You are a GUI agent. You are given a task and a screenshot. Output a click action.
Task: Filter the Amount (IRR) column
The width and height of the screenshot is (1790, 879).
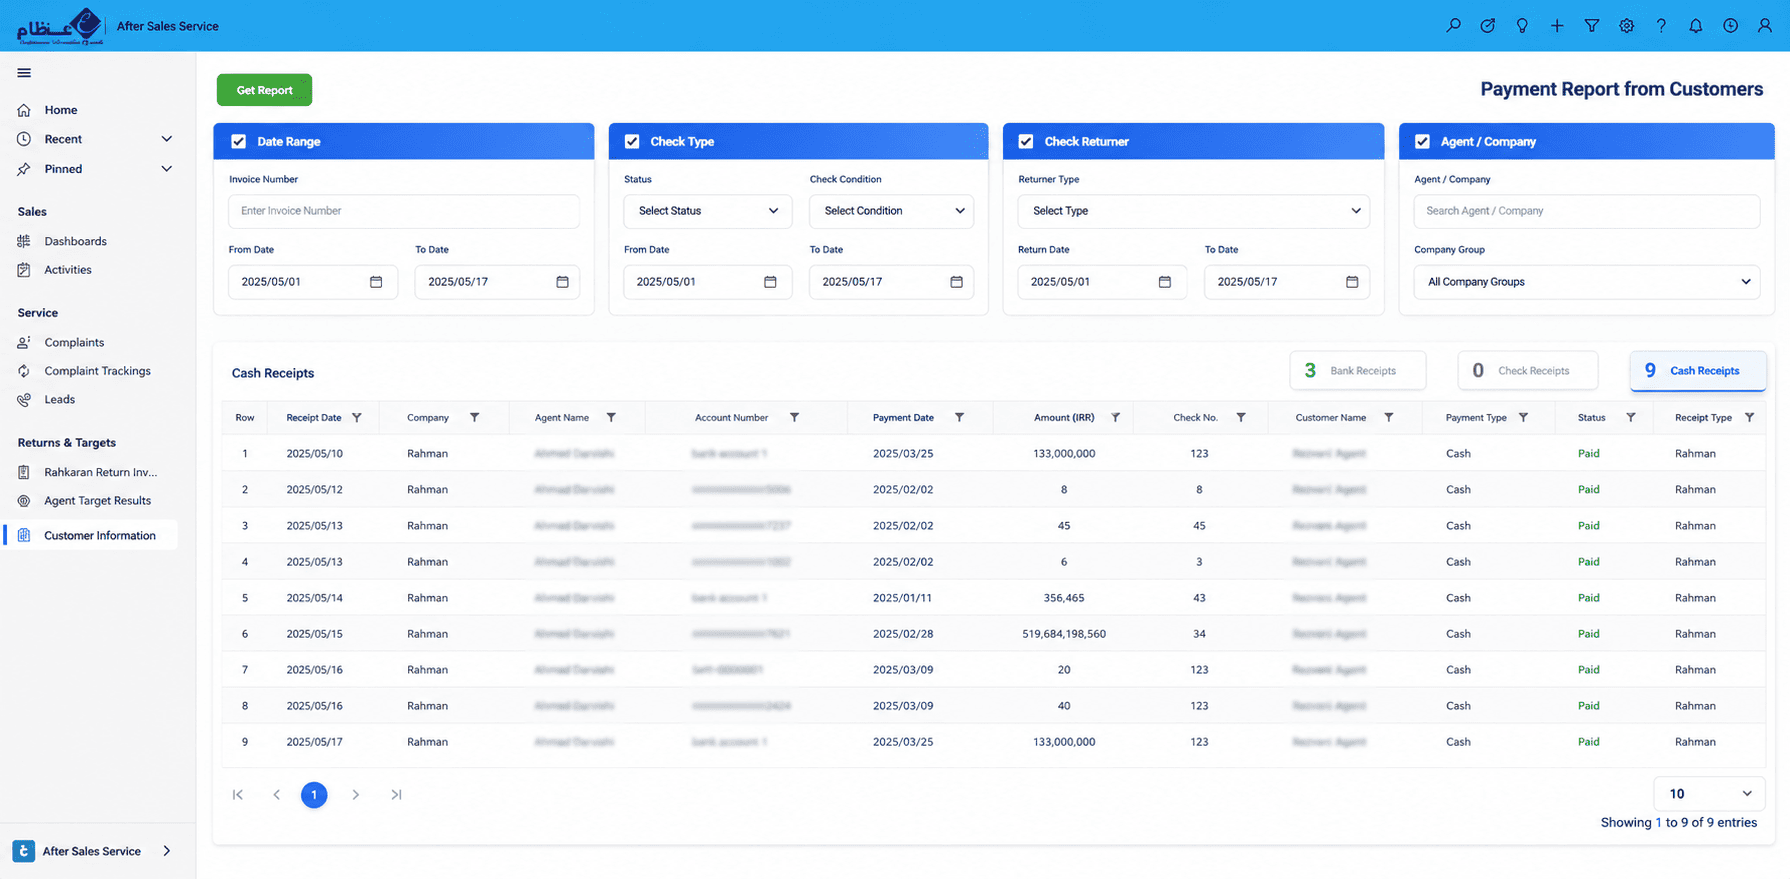(1116, 418)
